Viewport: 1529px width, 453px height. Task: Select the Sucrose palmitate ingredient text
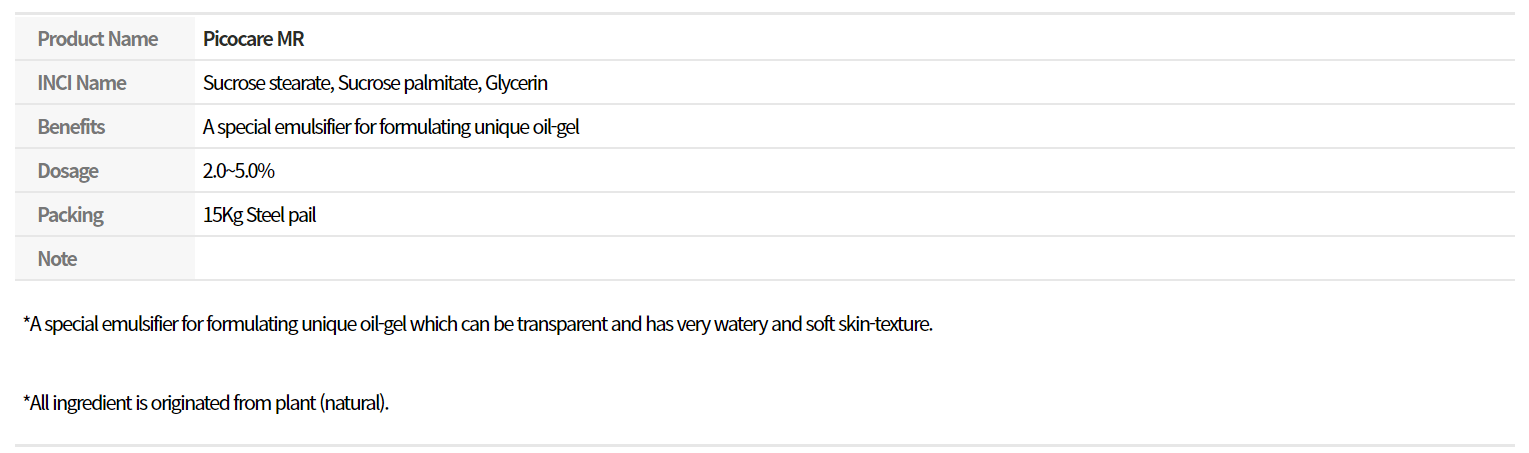click(x=408, y=83)
